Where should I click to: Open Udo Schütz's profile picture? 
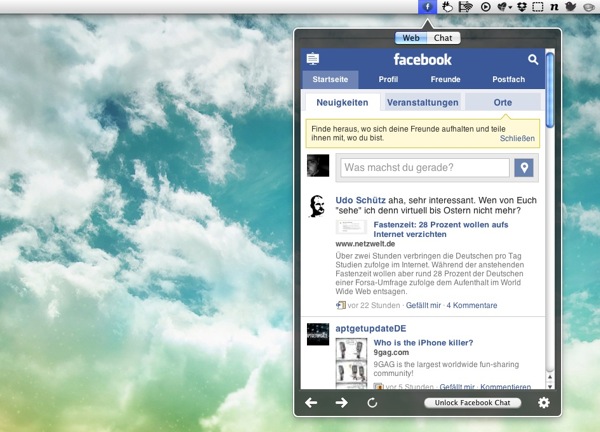pyautogui.click(x=318, y=206)
